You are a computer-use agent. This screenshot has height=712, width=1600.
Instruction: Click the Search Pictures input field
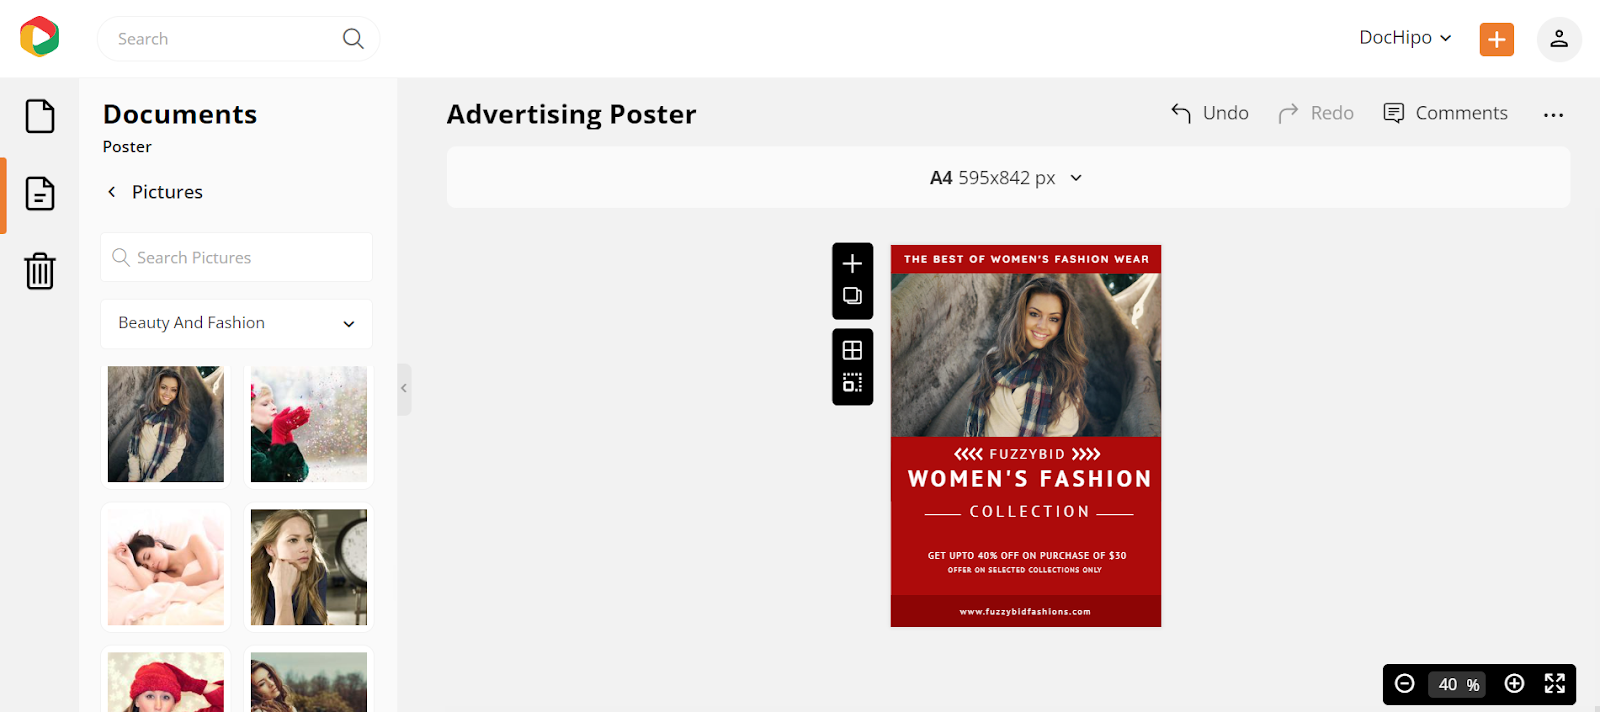pos(236,258)
